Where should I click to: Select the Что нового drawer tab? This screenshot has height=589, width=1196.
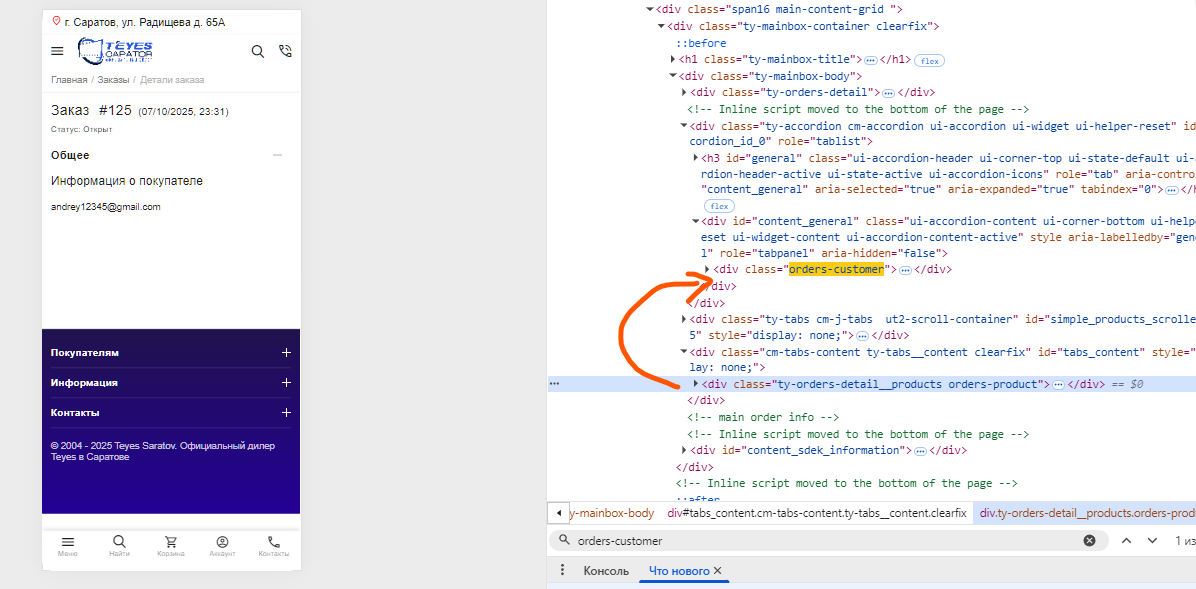(679, 571)
